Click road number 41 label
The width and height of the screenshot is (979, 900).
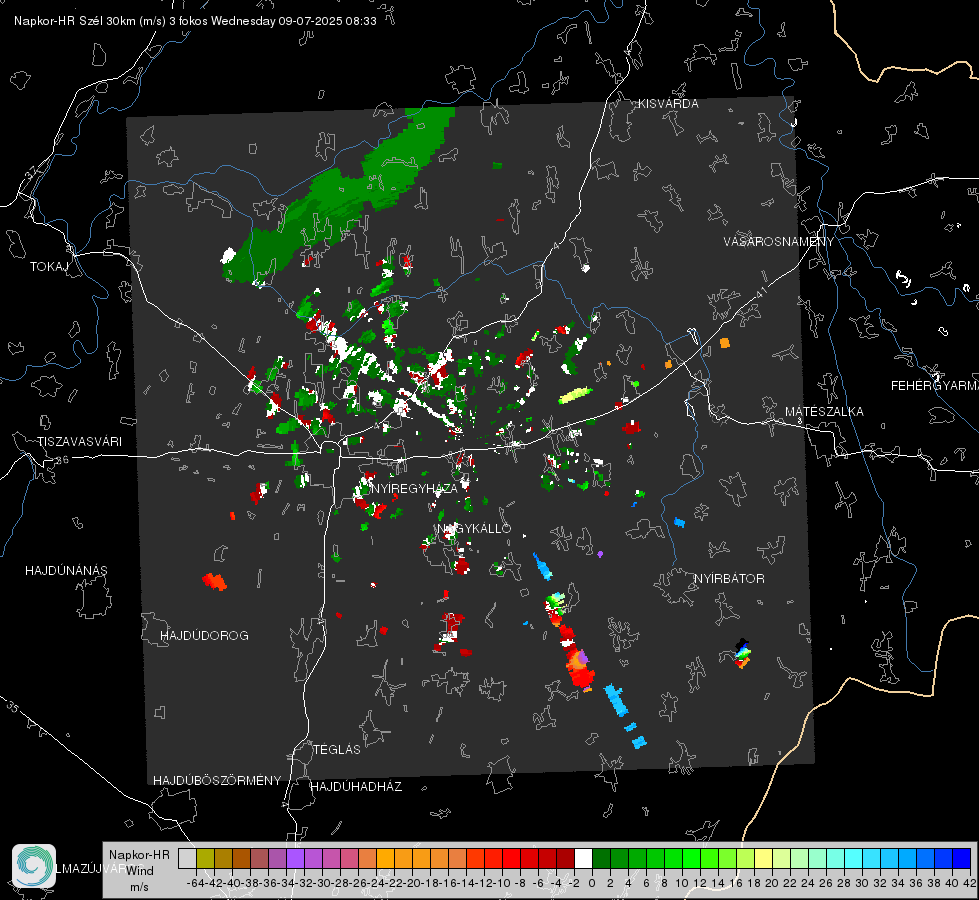(x=760, y=292)
